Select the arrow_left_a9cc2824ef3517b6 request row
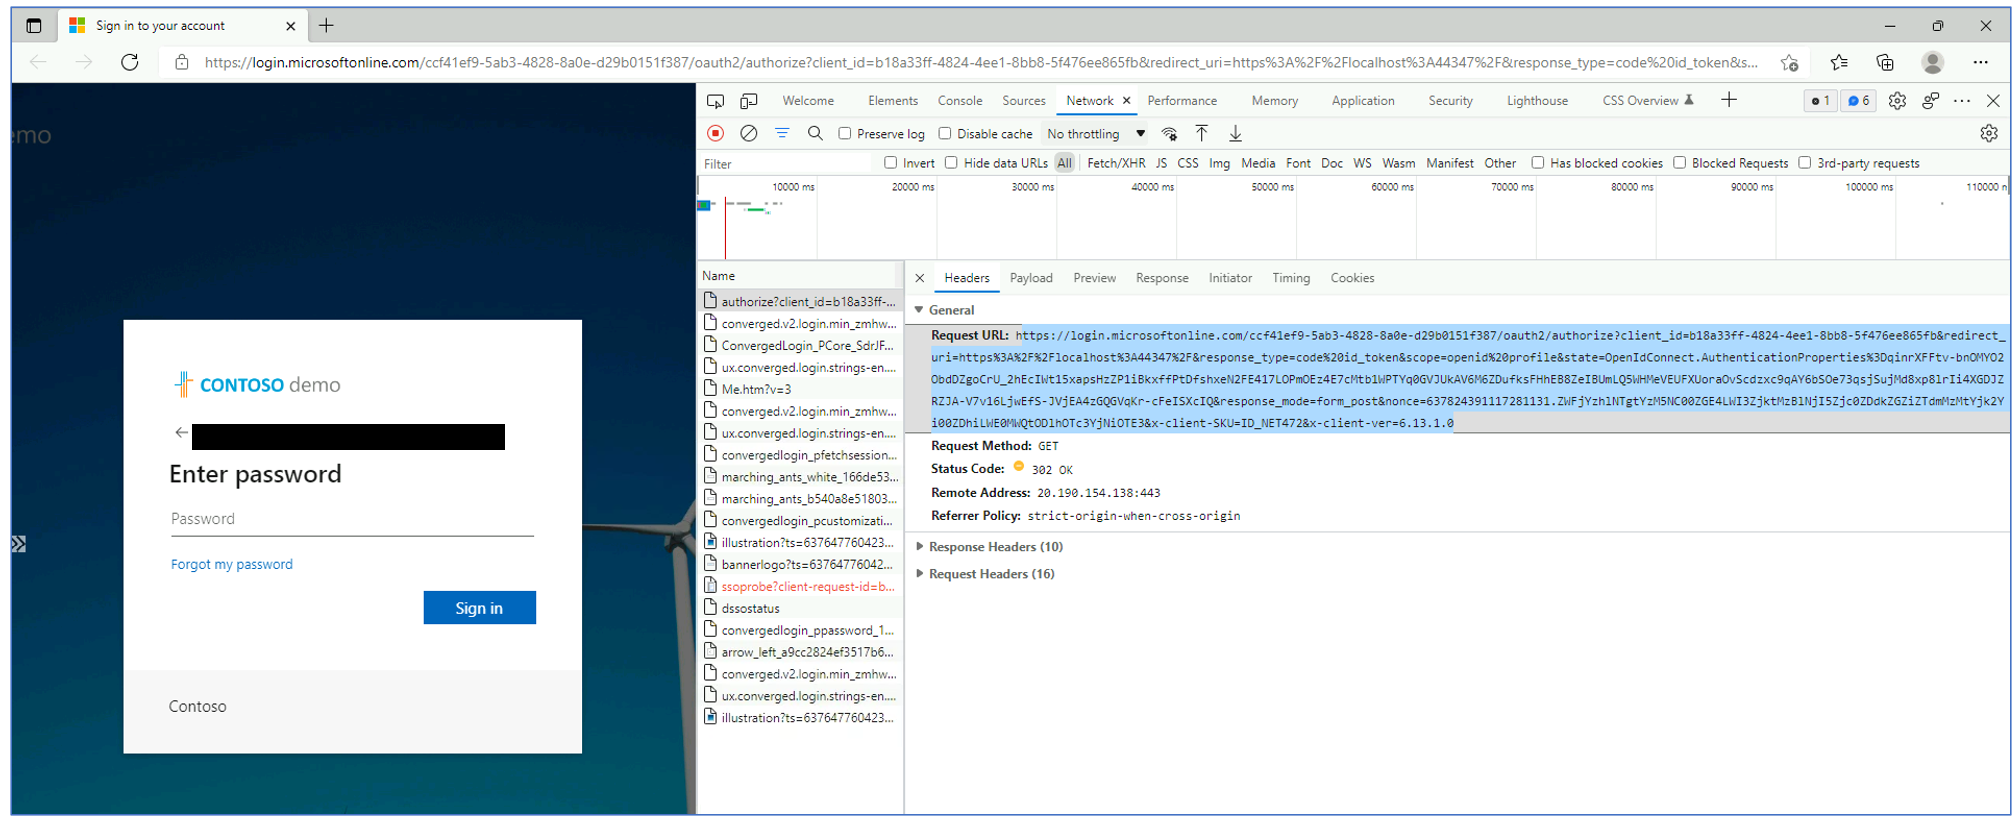Screen dimensions: 2015x820 pos(800,652)
